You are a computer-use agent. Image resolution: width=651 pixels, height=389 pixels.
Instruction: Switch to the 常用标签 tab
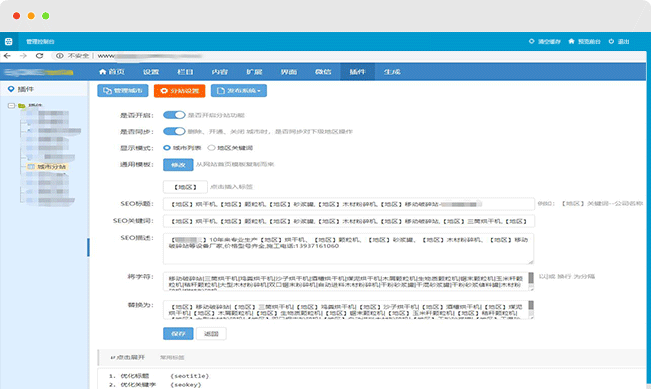click(x=172, y=357)
